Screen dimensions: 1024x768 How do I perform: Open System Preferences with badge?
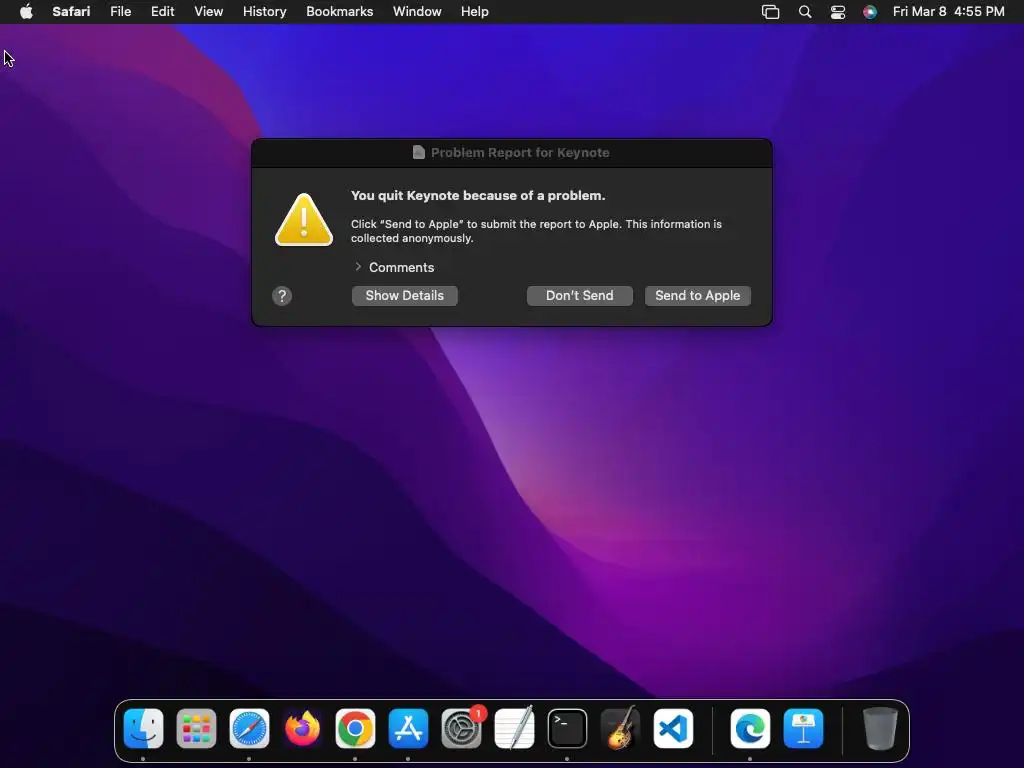point(462,728)
